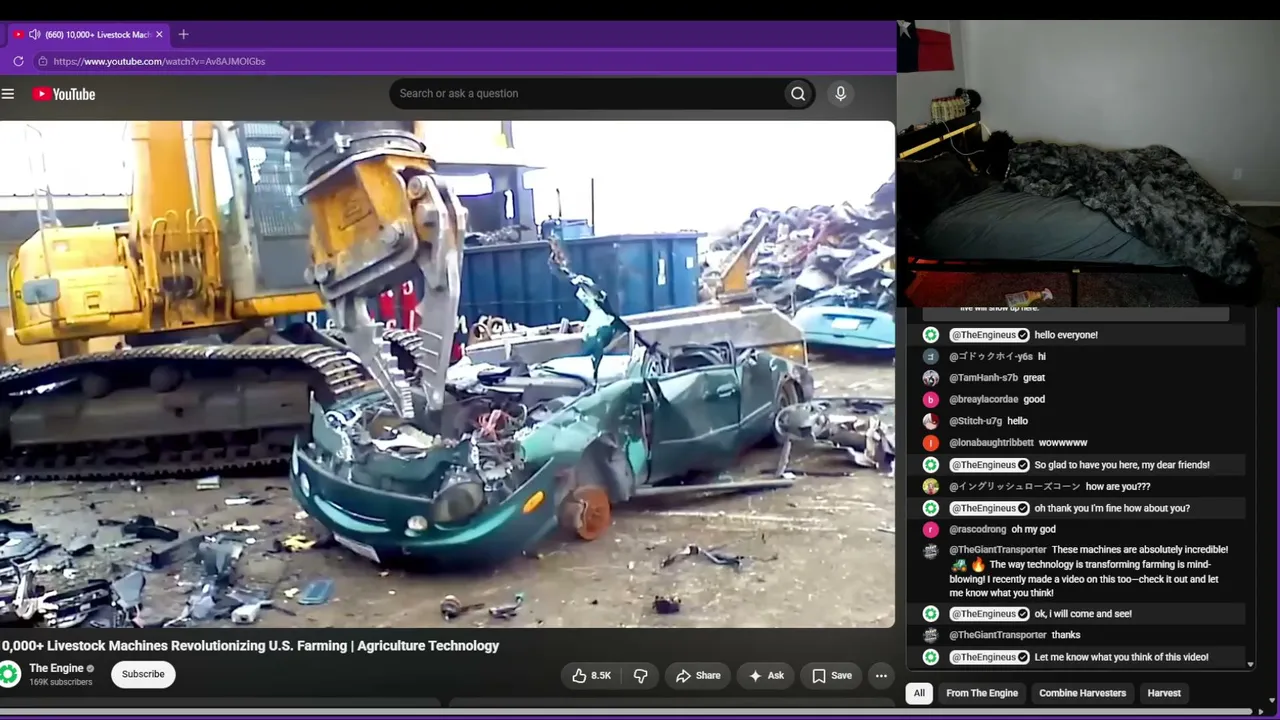The height and width of the screenshot is (720, 1280).
Task: Click the webcam overlay thumbnail
Action: coord(1088,162)
